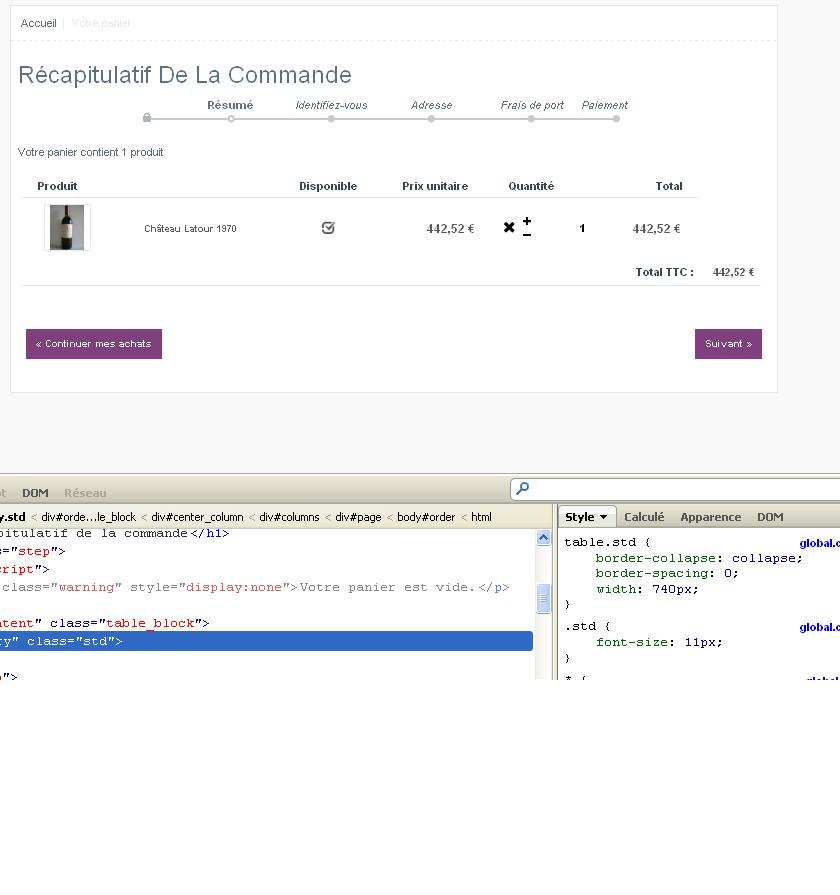Viewport: 840px width, 895px height.
Task: Select body#order in the breadcrumb path
Action: [x=426, y=517]
